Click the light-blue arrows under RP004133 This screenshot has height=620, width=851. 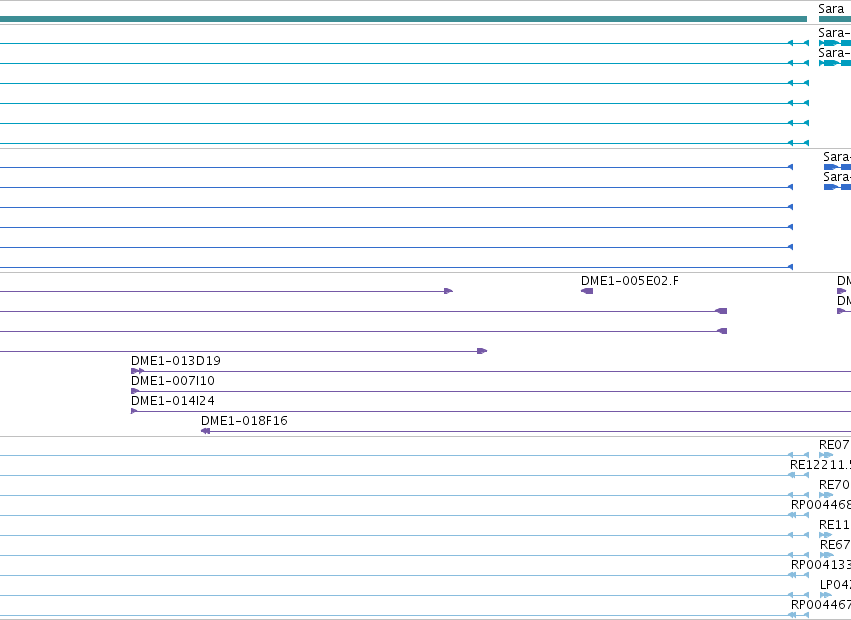798,575
